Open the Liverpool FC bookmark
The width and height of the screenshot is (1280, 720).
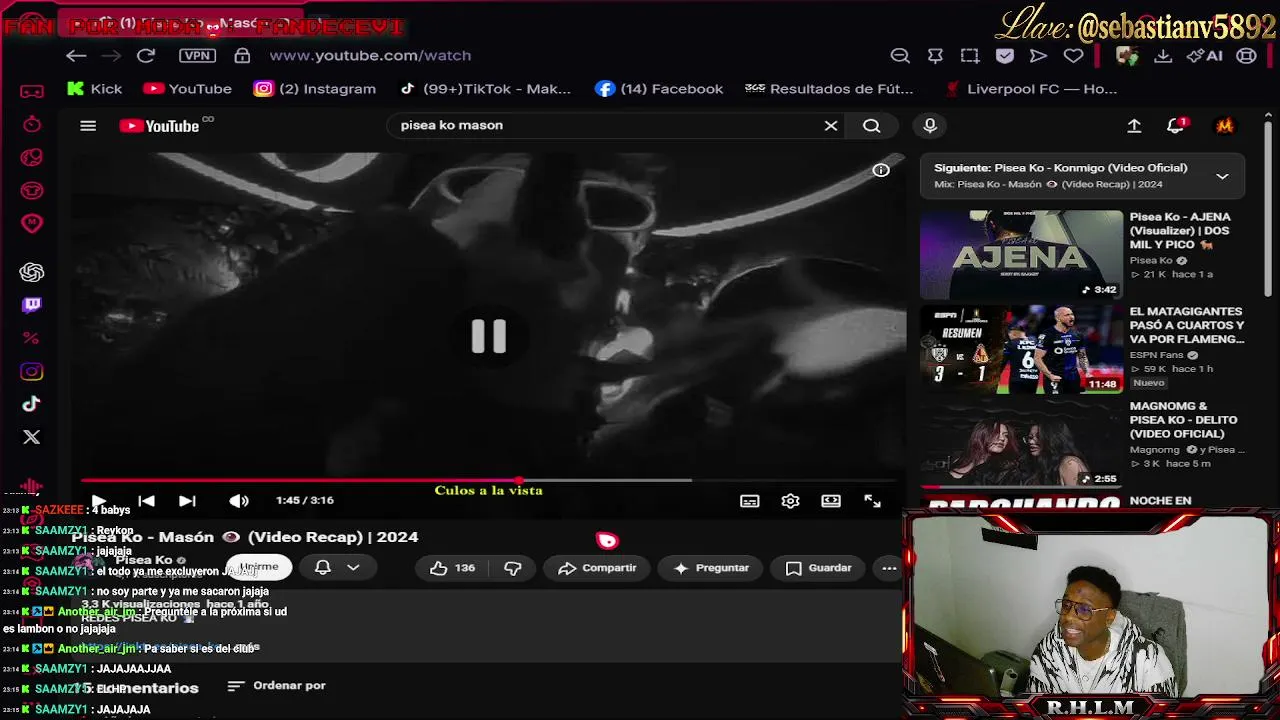(x=1030, y=89)
